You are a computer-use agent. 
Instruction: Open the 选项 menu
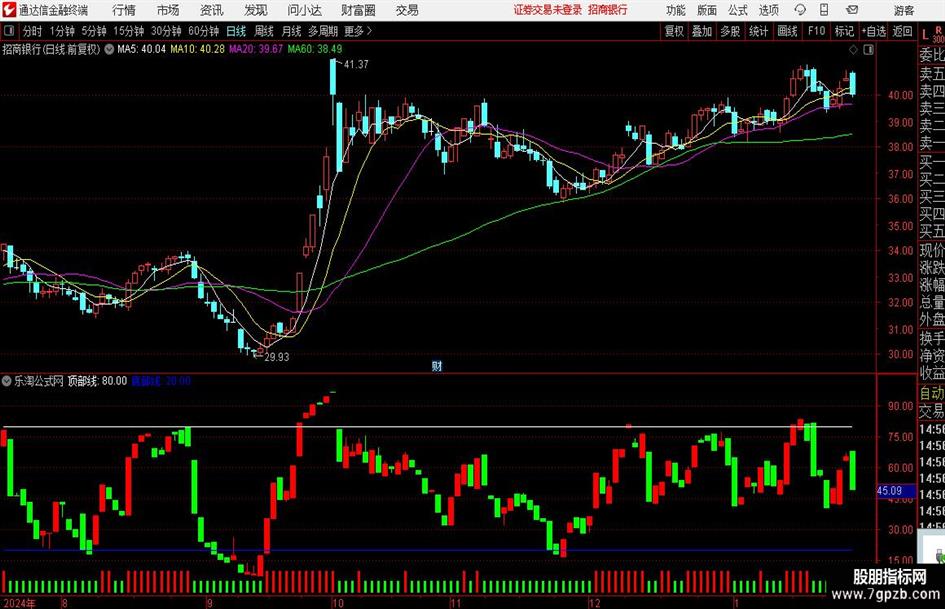click(768, 10)
